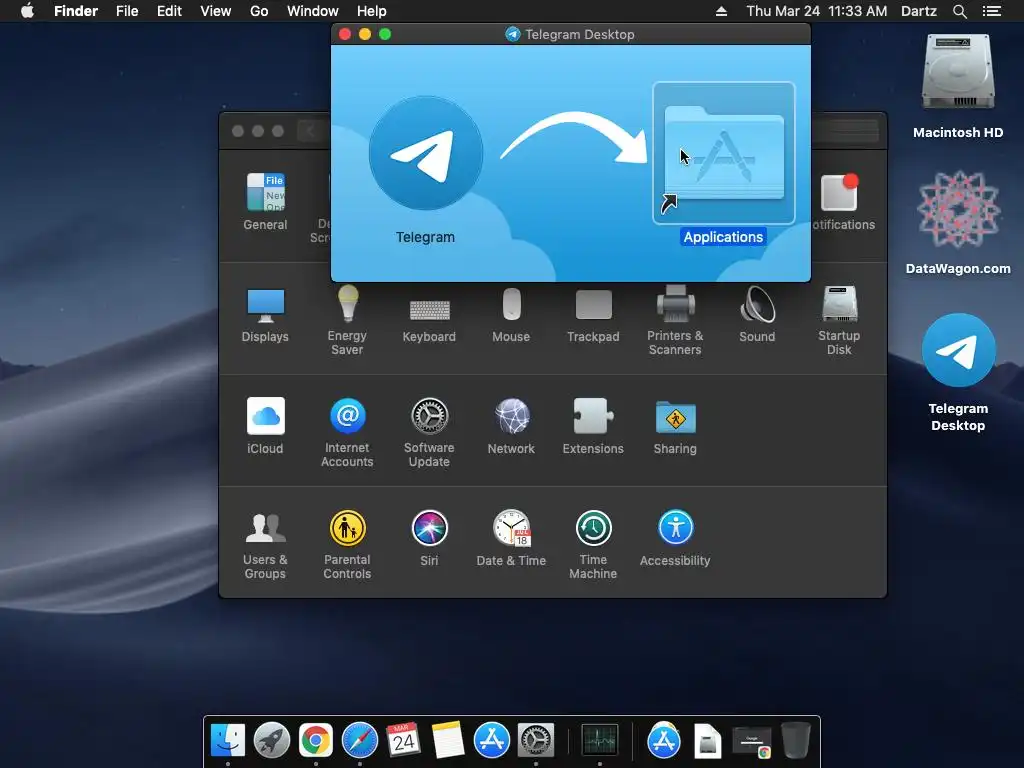Zoom the Telegram Desktop window with green button
Image resolution: width=1024 pixels, height=768 pixels.
click(385, 34)
